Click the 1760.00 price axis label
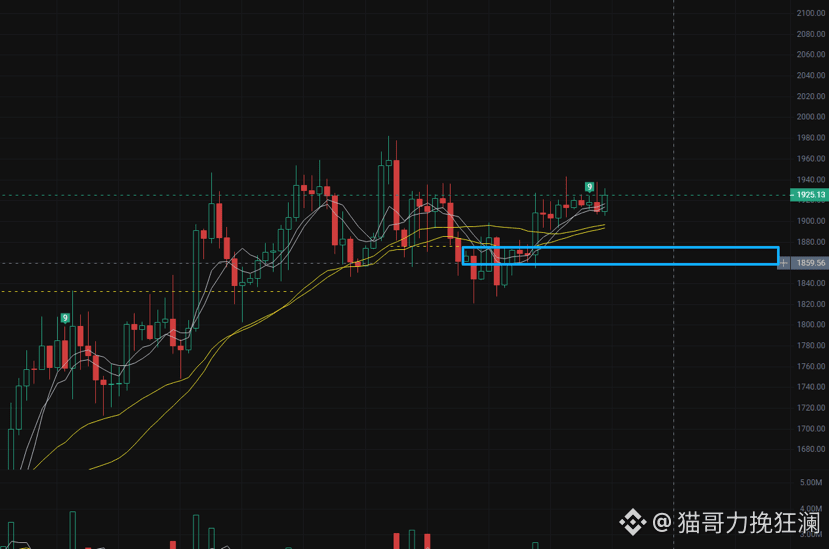Image resolution: width=829 pixels, height=549 pixels. [810, 367]
